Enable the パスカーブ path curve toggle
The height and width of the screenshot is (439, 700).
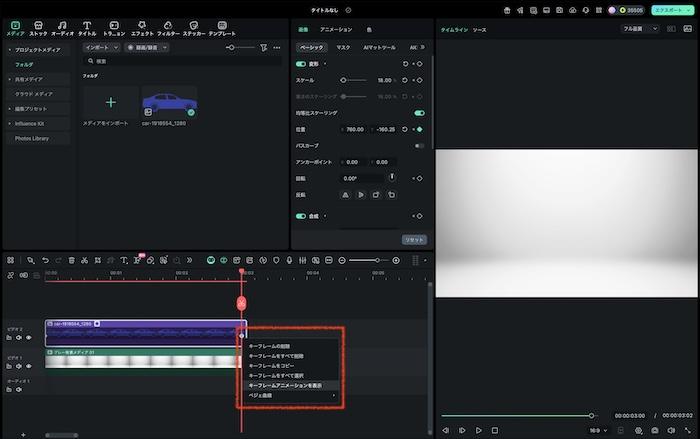[419, 145]
